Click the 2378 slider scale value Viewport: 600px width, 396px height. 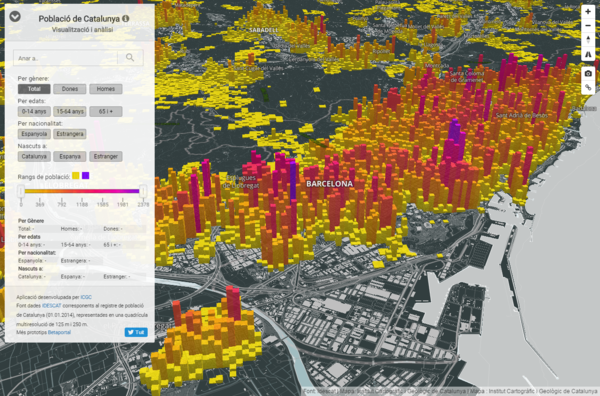point(143,205)
